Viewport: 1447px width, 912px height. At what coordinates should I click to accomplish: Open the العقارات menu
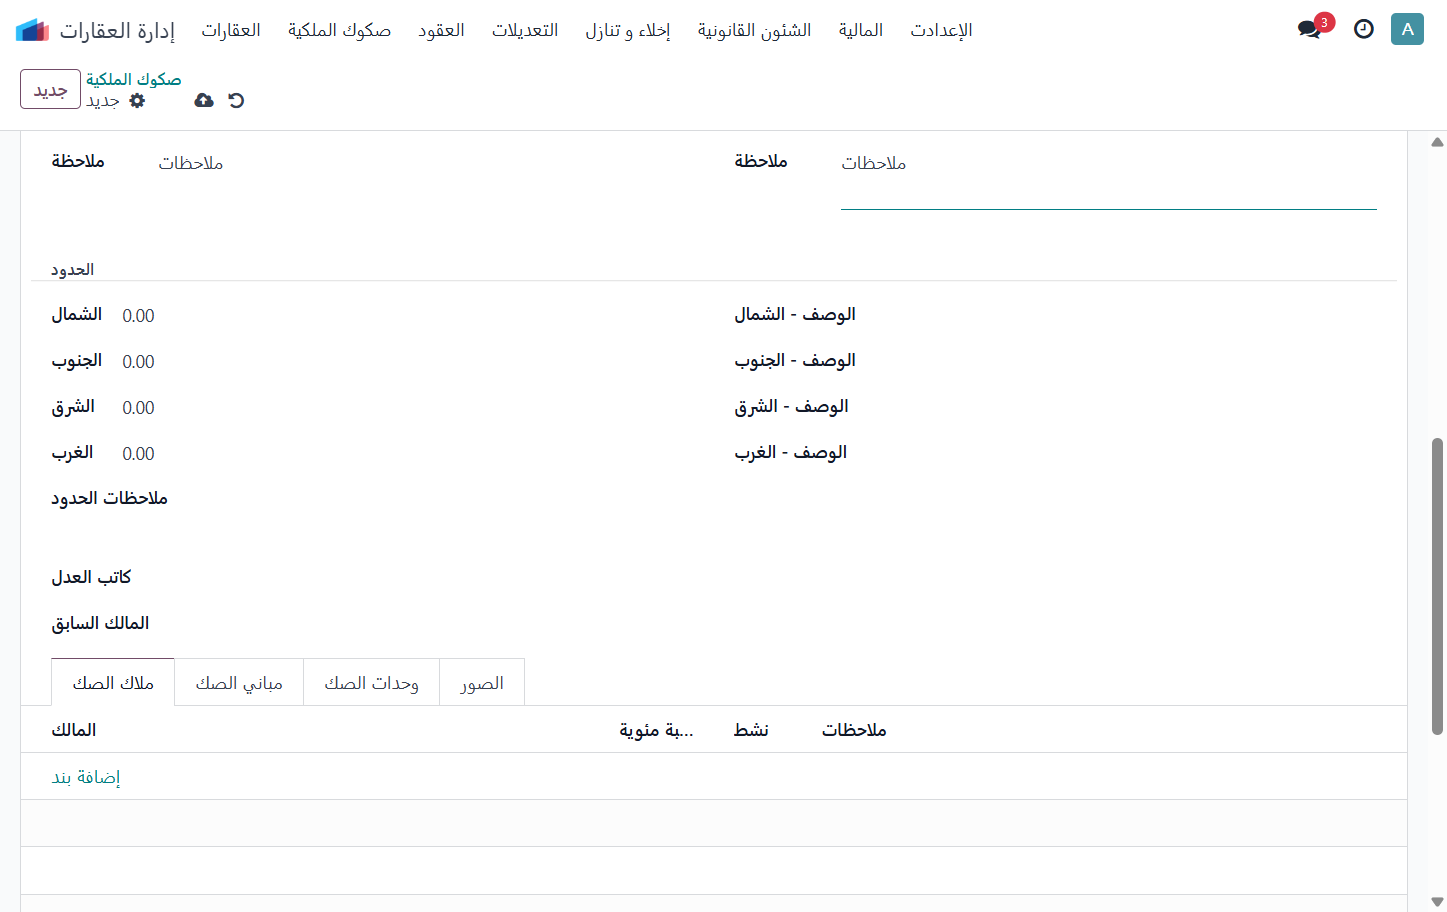pyautogui.click(x=231, y=30)
